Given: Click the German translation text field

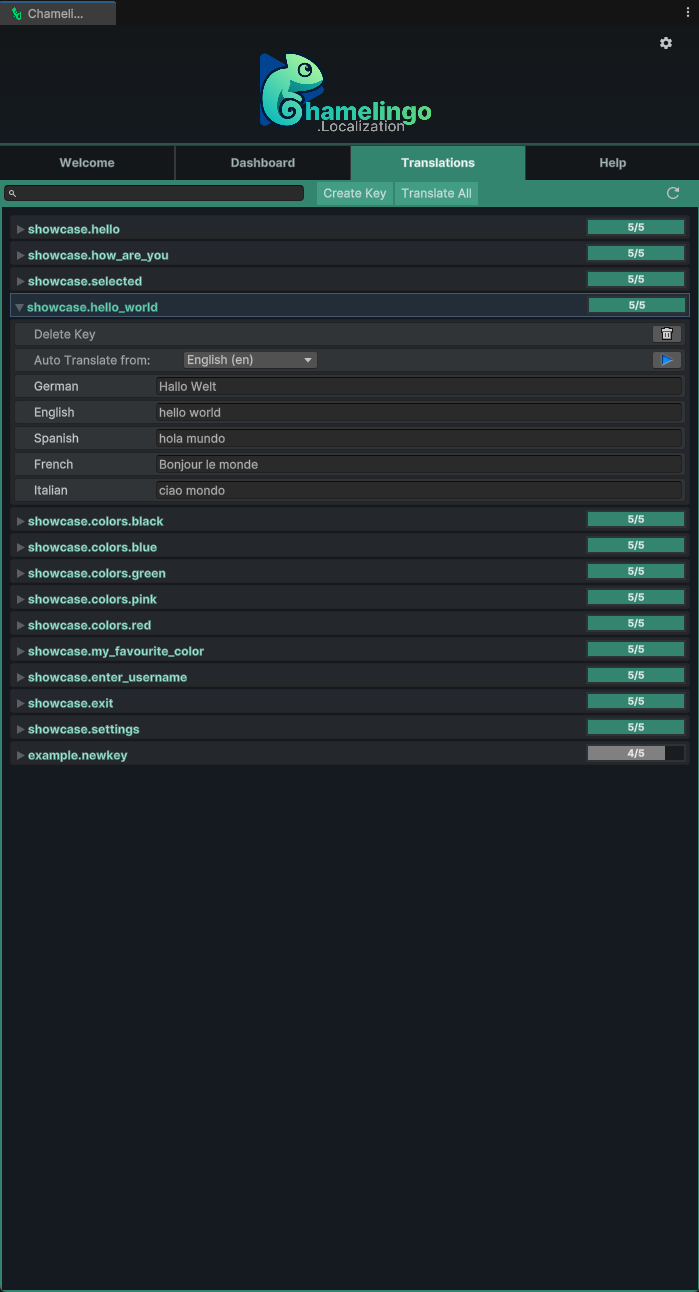Looking at the screenshot, I should (419, 387).
